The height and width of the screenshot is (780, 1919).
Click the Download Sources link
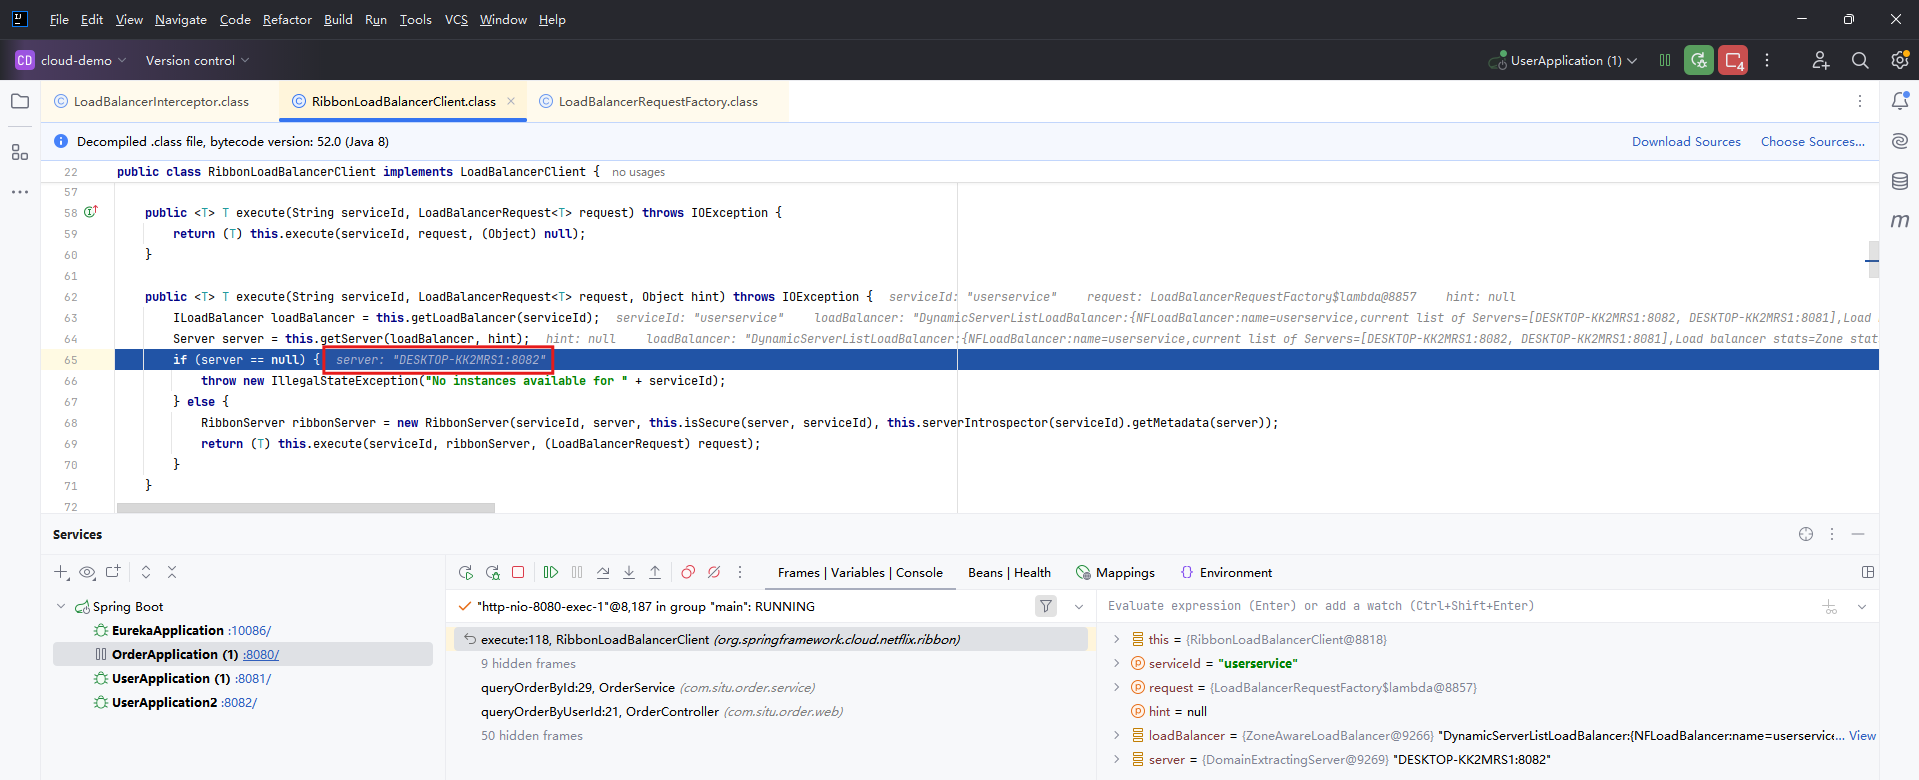(1686, 141)
